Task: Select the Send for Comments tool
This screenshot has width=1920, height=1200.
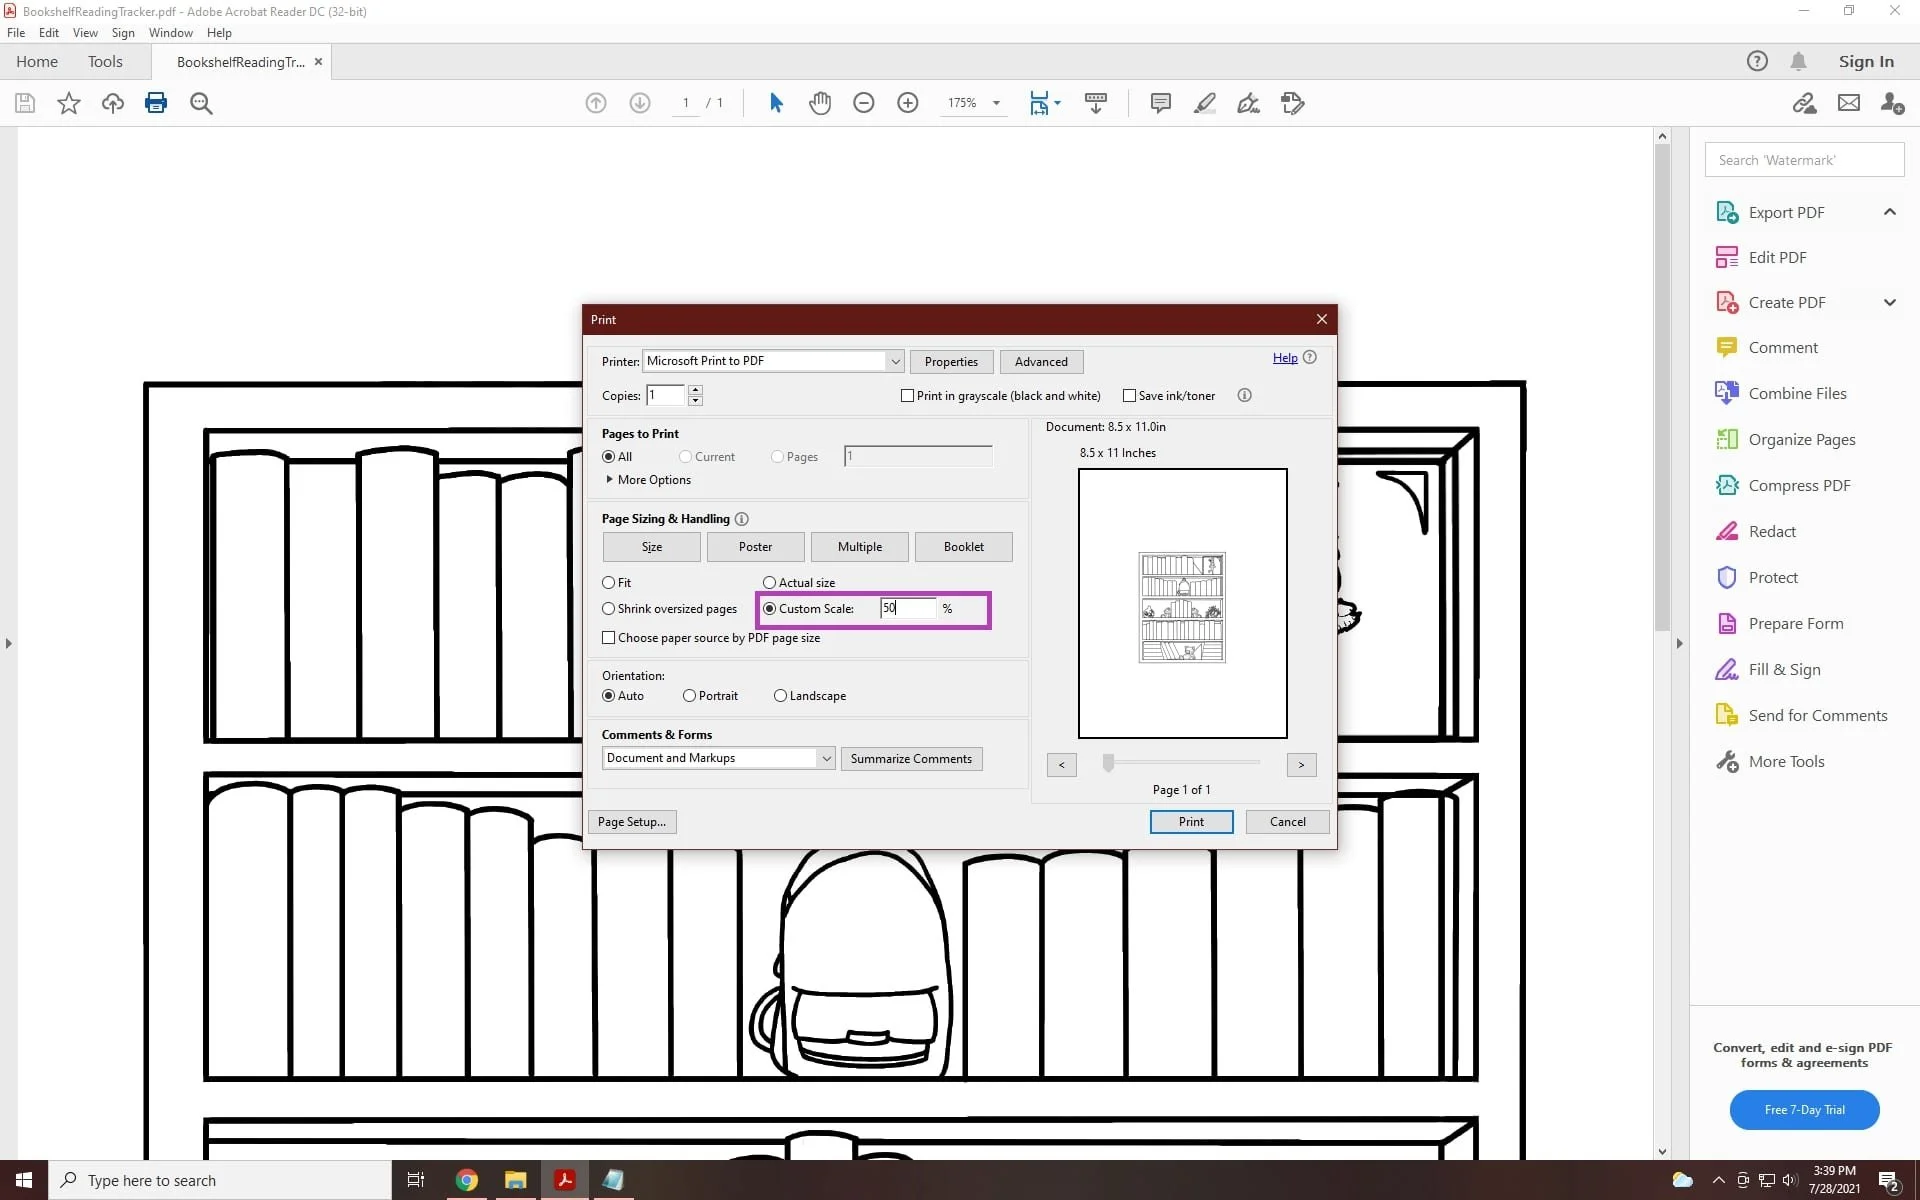Action: tap(1817, 715)
